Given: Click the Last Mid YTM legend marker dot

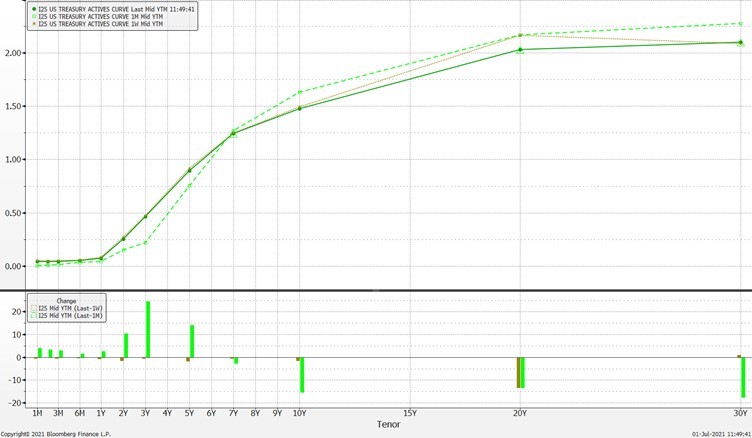Looking at the screenshot, I should 33,8.
